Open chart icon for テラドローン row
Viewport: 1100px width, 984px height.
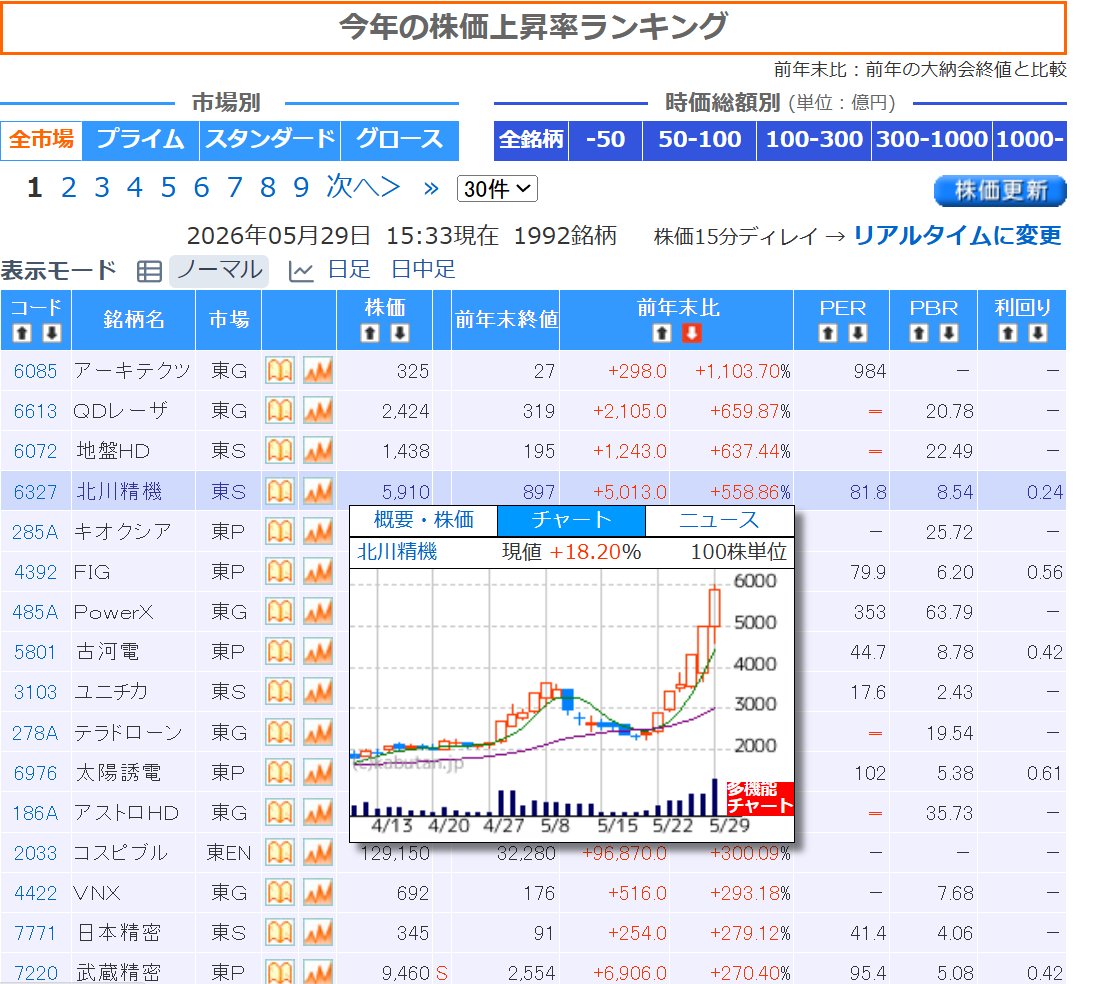tap(318, 732)
